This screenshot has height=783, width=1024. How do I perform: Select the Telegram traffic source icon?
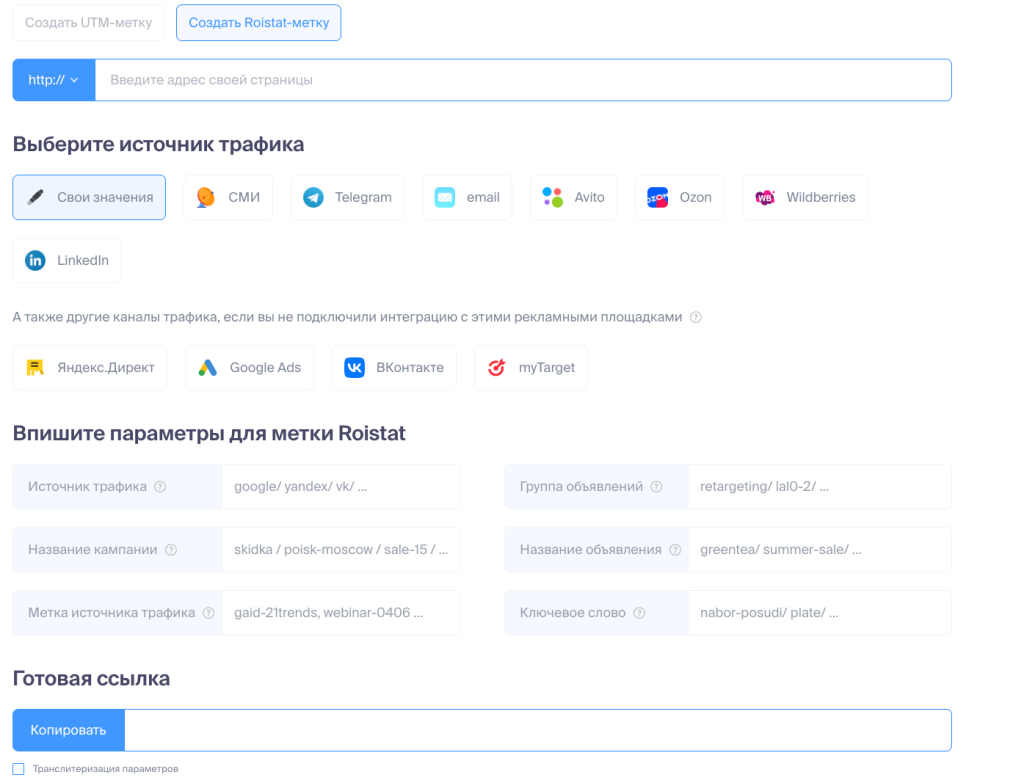click(x=314, y=198)
